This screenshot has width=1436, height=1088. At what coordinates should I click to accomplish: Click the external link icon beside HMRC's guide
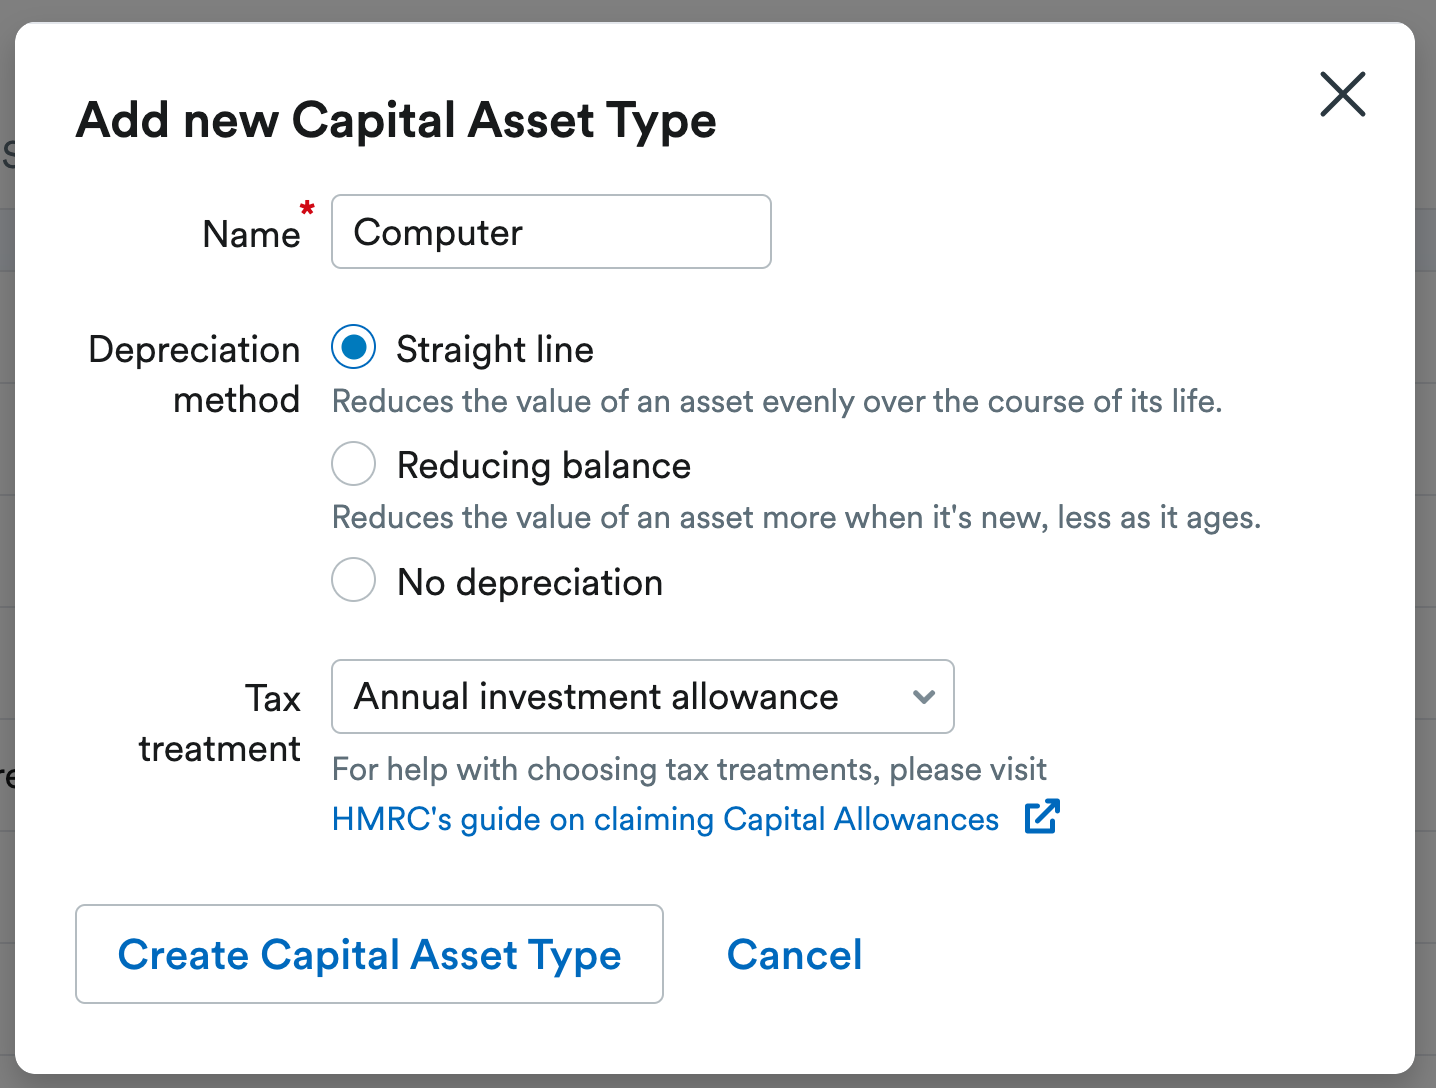pos(1042,817)
